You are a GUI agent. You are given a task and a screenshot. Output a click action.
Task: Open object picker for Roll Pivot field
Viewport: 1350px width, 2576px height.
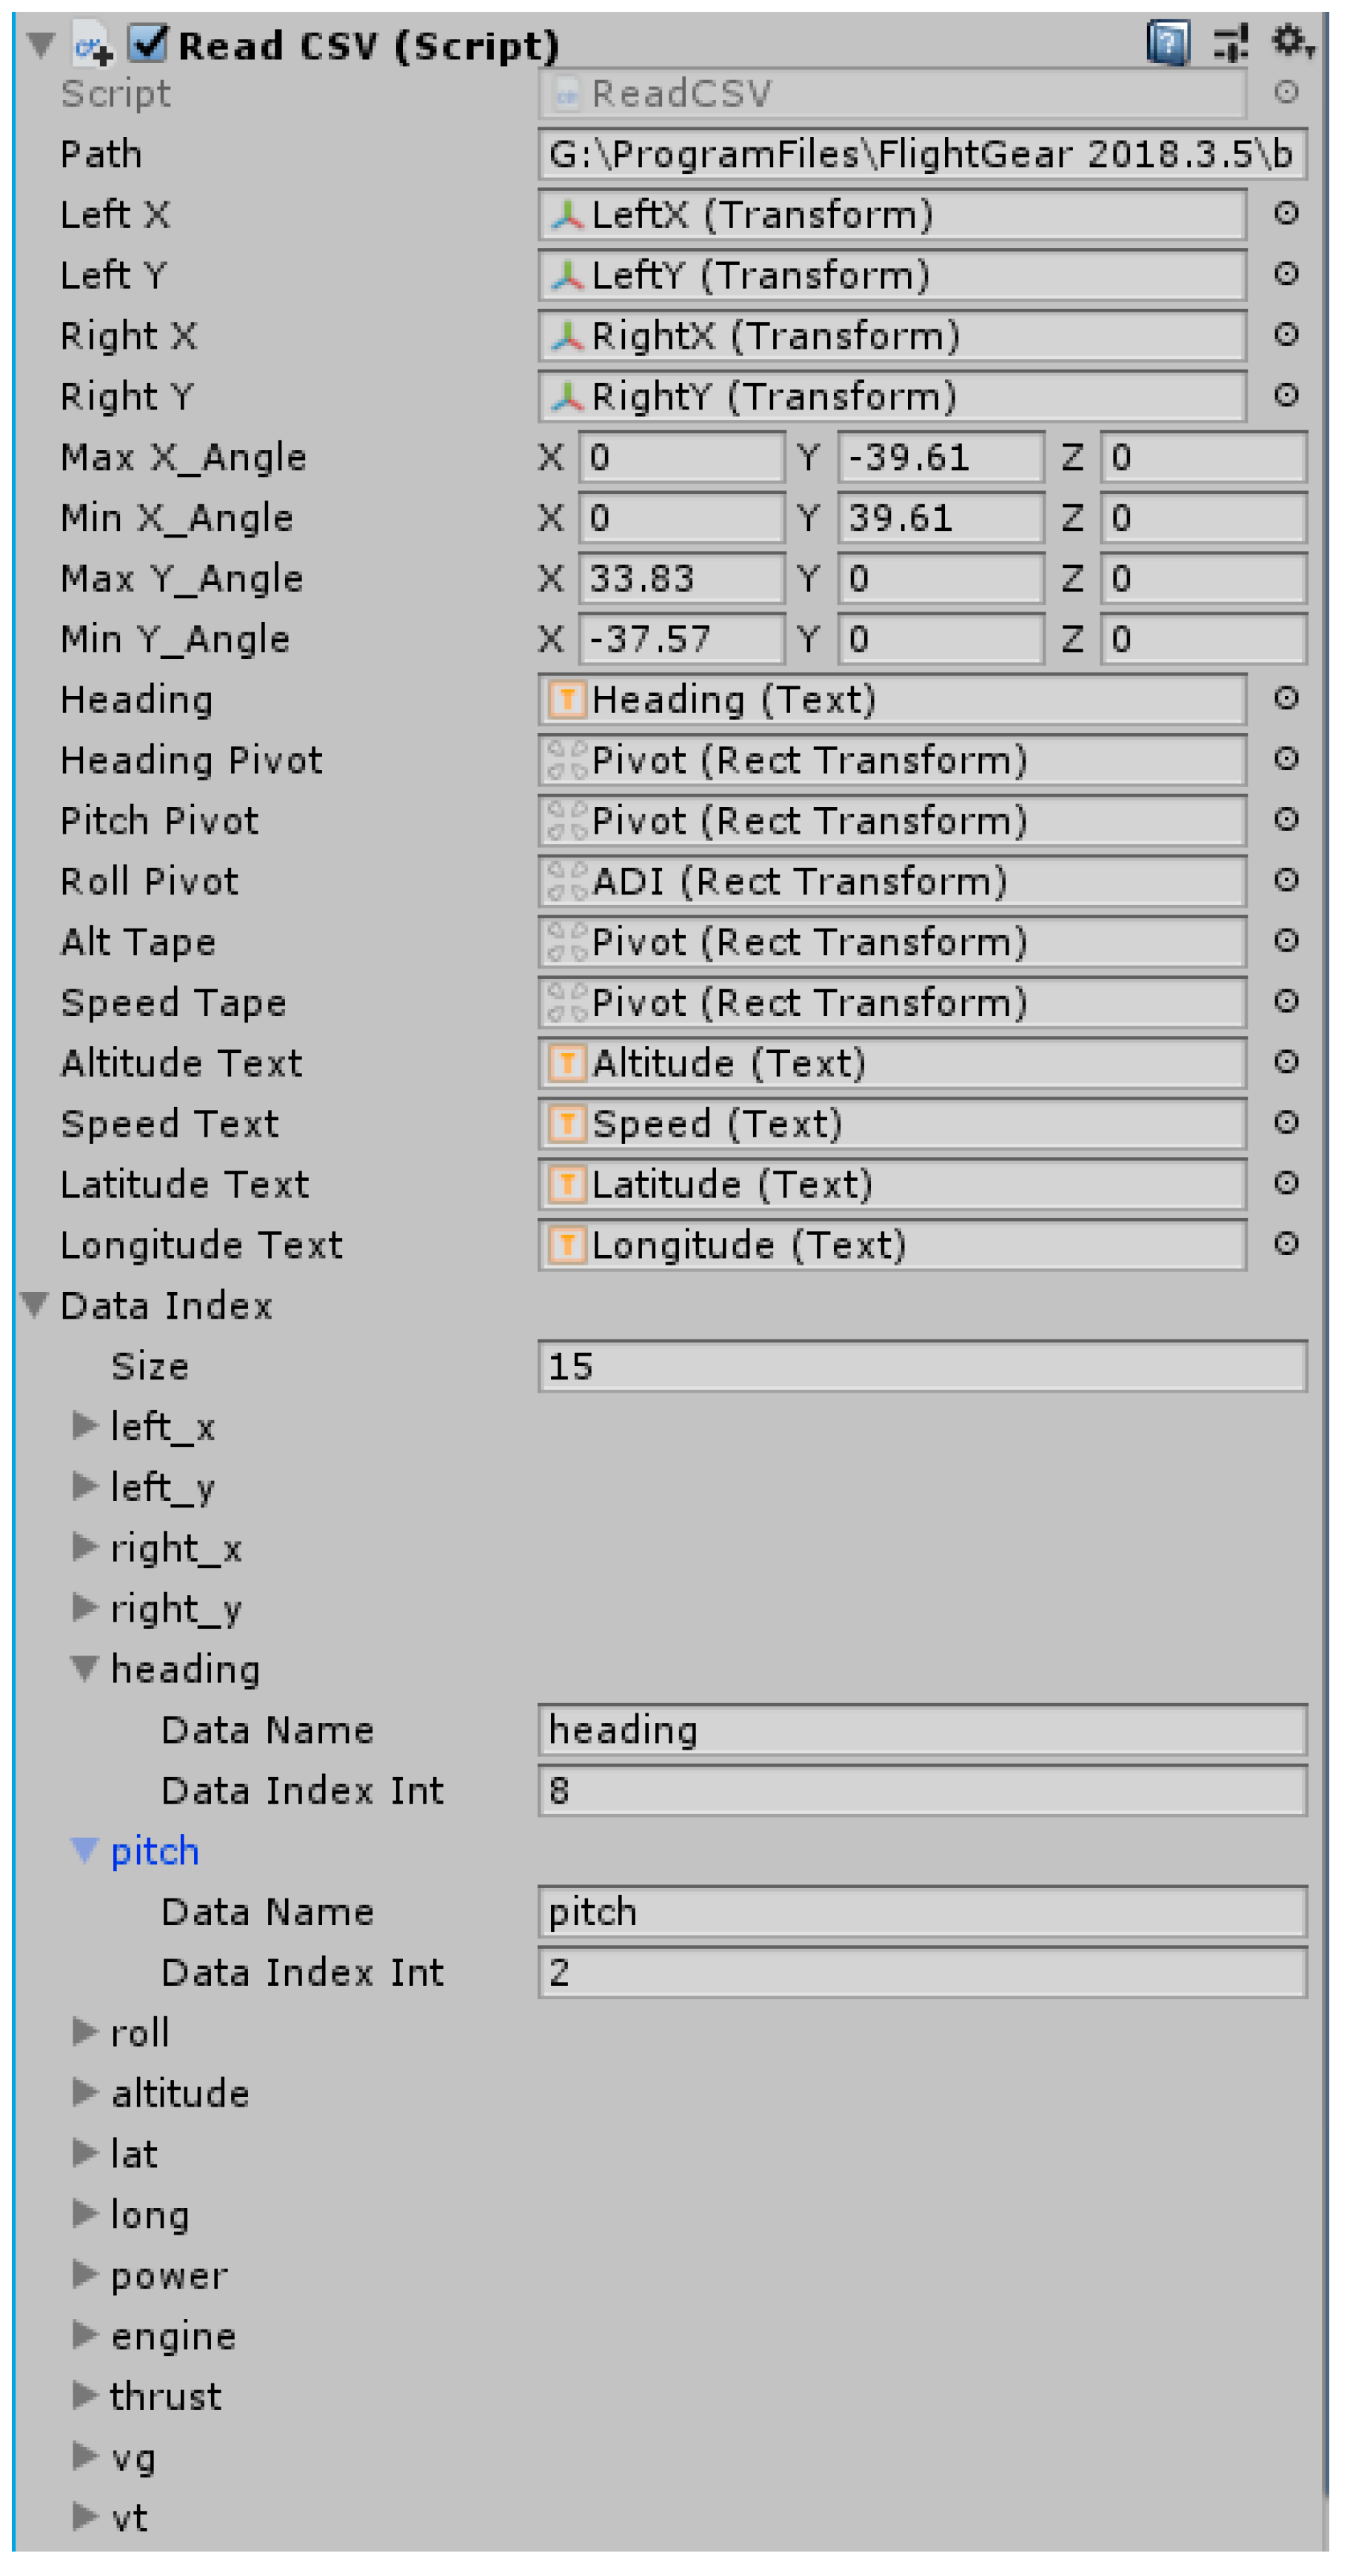[1286, 880]
